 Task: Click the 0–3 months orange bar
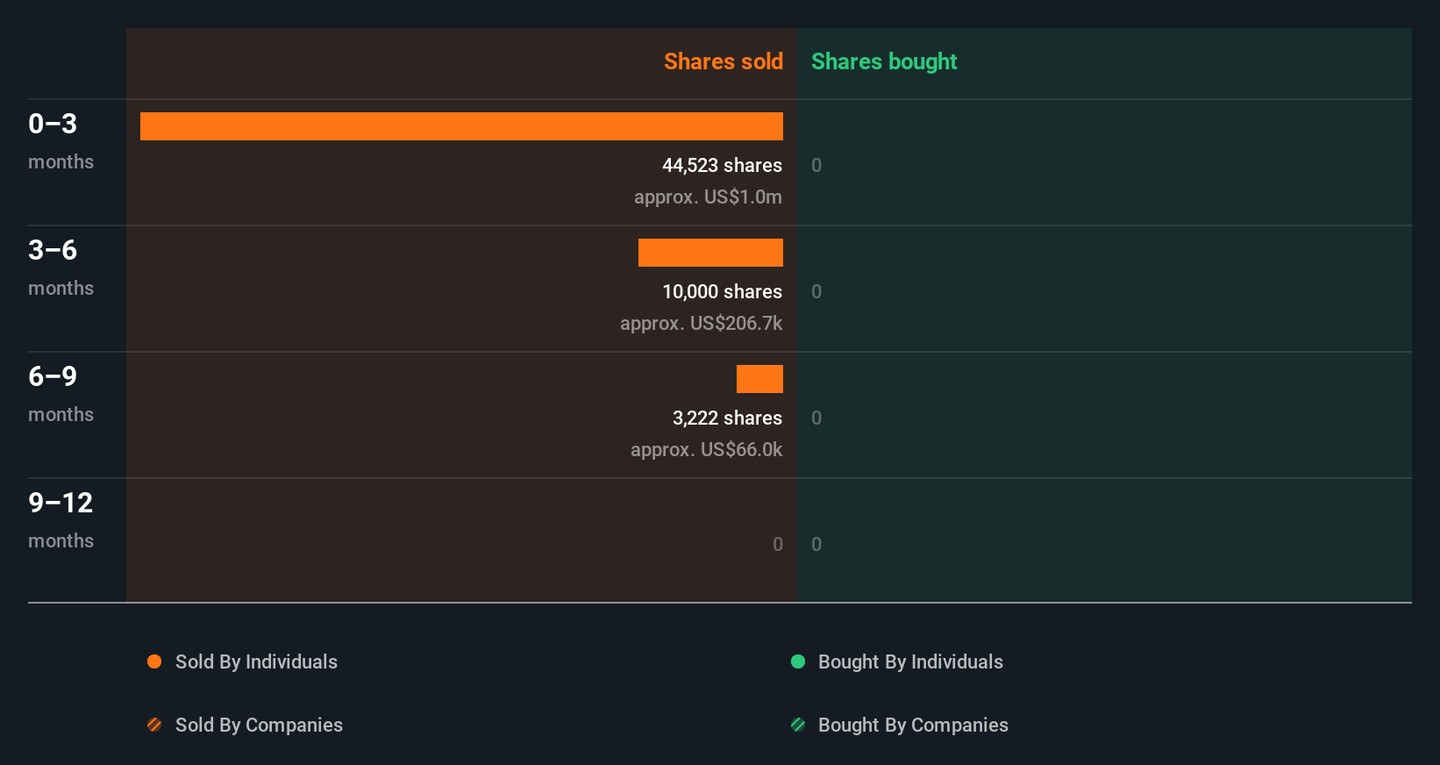point(461,126)
